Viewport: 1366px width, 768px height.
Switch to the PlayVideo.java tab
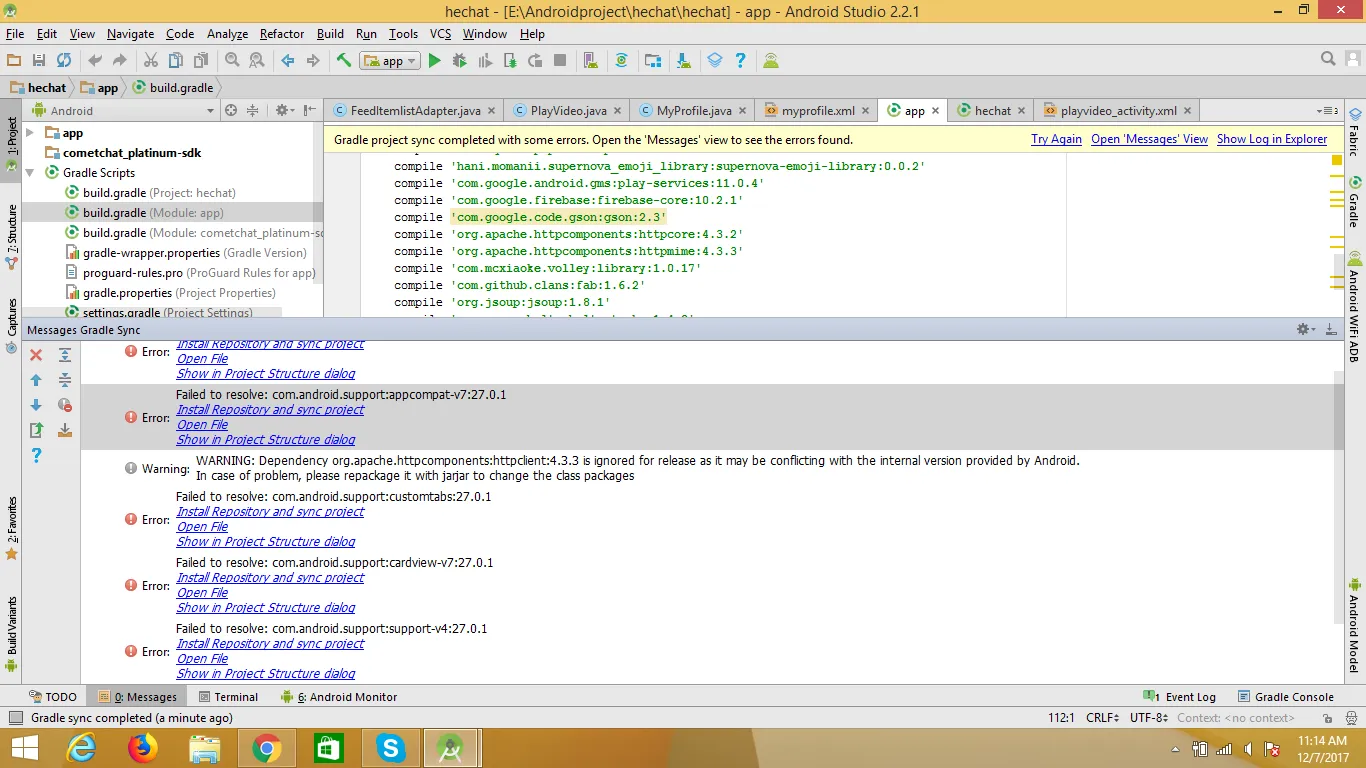click(x=568, y=111)
